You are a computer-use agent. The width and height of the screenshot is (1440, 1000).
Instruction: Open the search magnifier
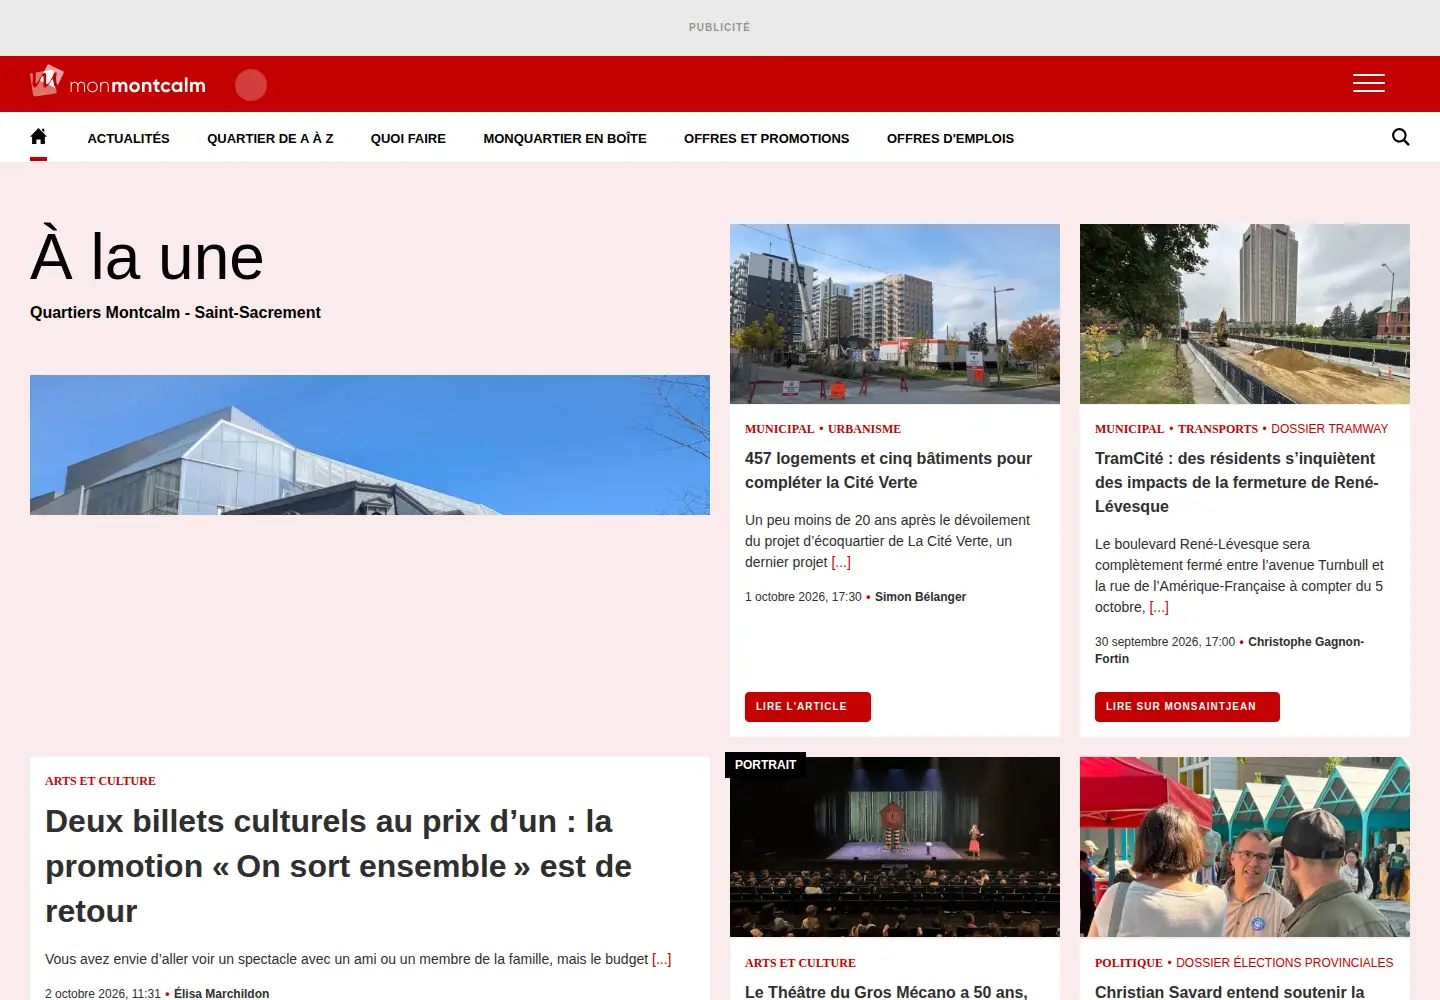coord(1400,137)
